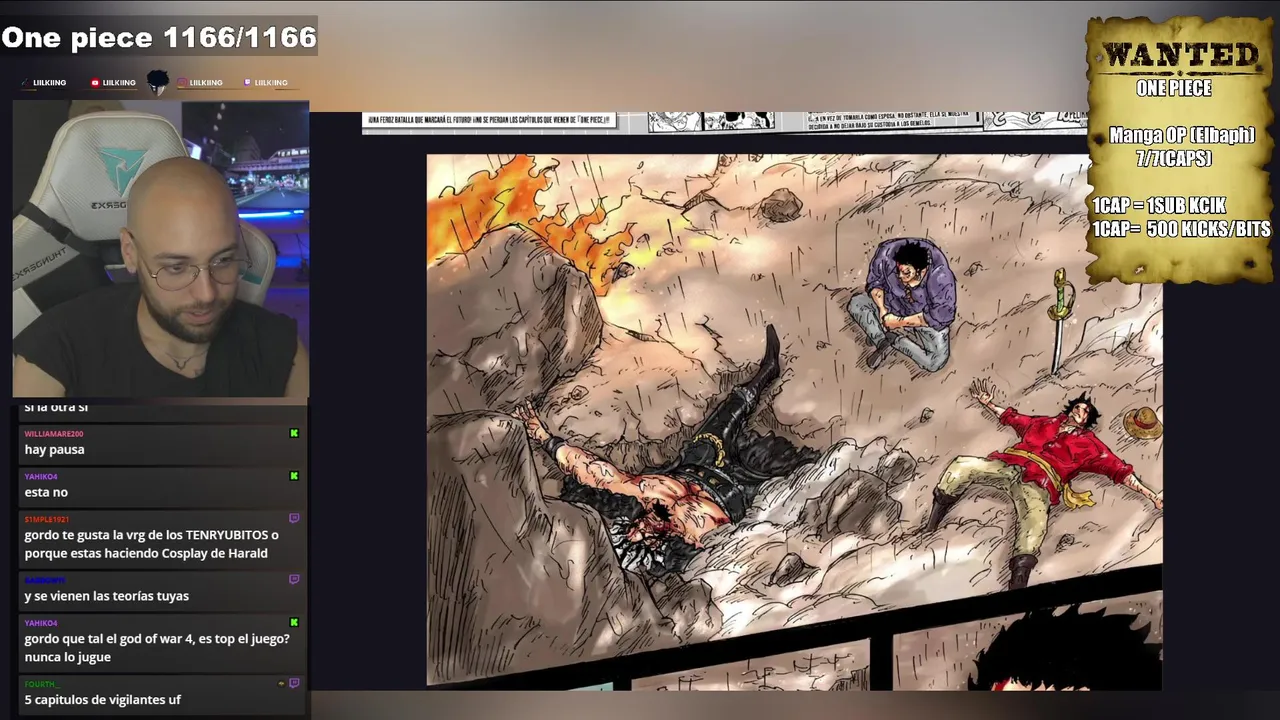Click the streamer webcam feed
1280x720 pixels.
(161, 249)
